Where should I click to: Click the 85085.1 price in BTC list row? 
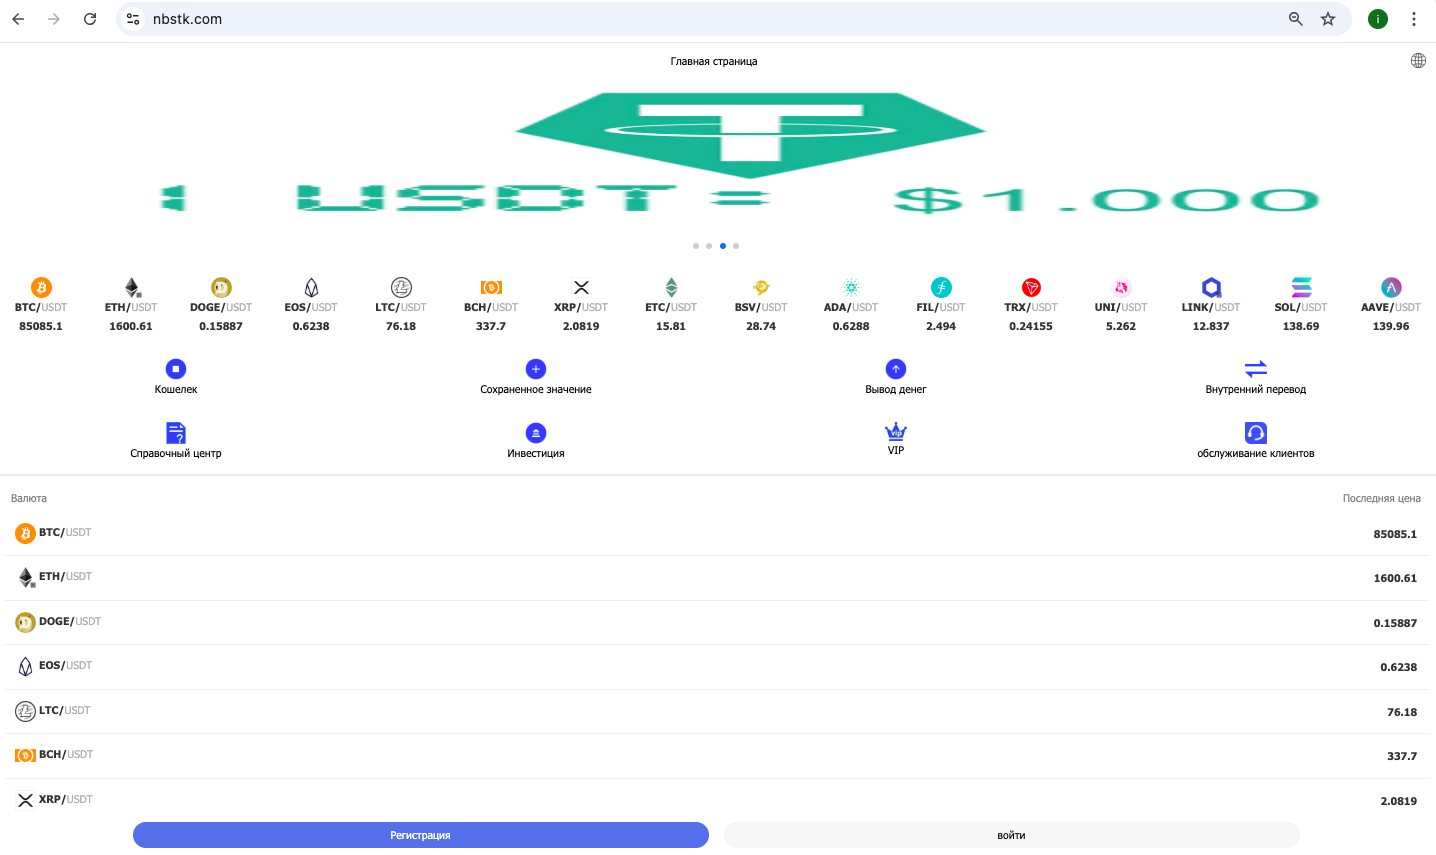point(1395,534)
